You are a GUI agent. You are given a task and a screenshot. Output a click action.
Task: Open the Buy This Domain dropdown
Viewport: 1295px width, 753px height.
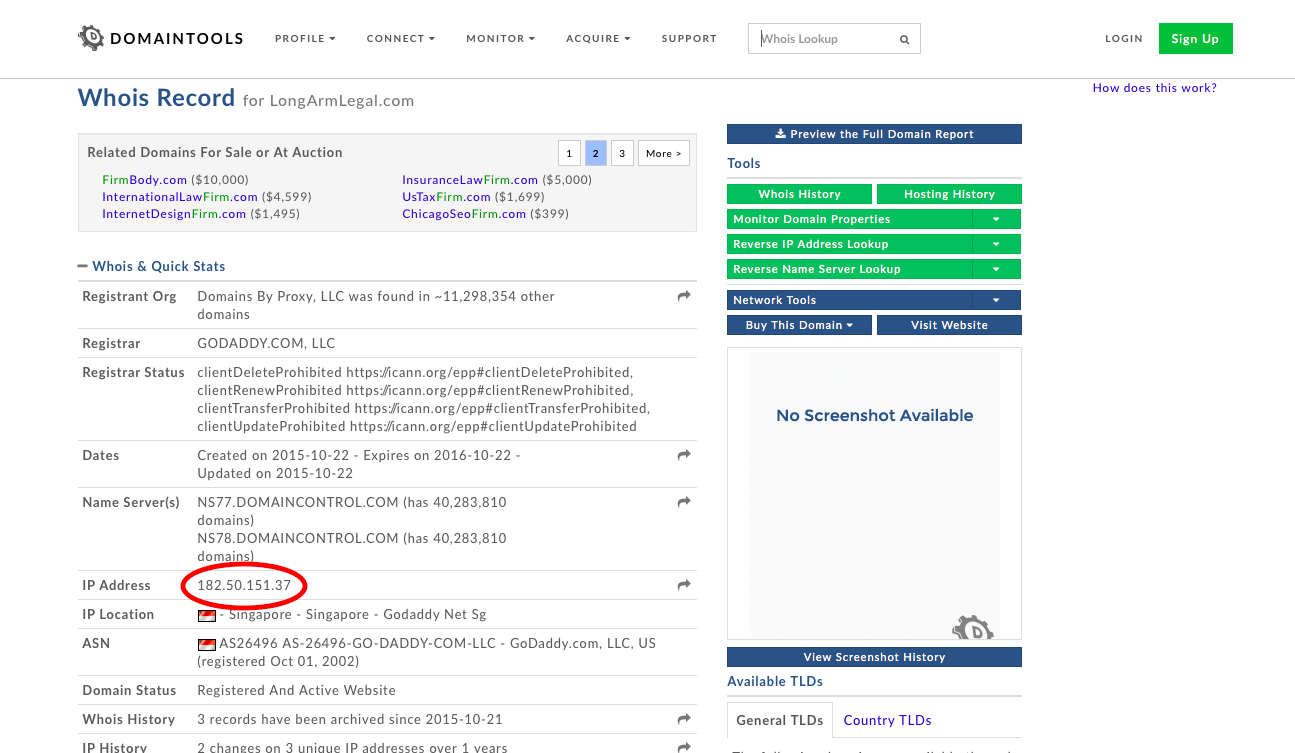(x=800, y=325)
